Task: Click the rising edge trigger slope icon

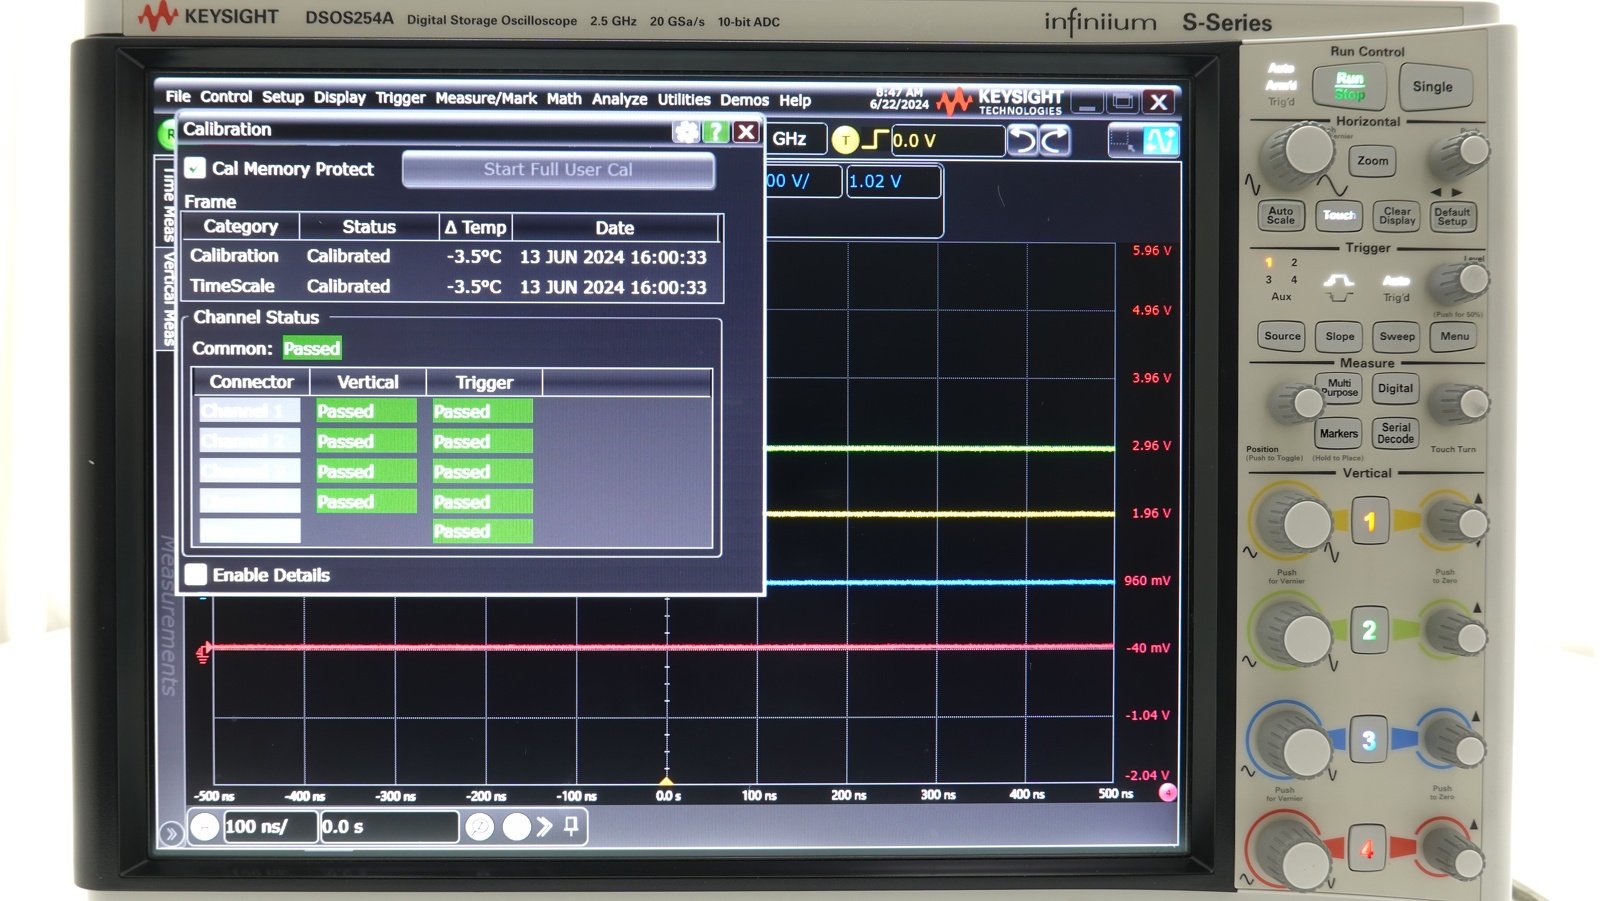Action: (x=875, y=140)
